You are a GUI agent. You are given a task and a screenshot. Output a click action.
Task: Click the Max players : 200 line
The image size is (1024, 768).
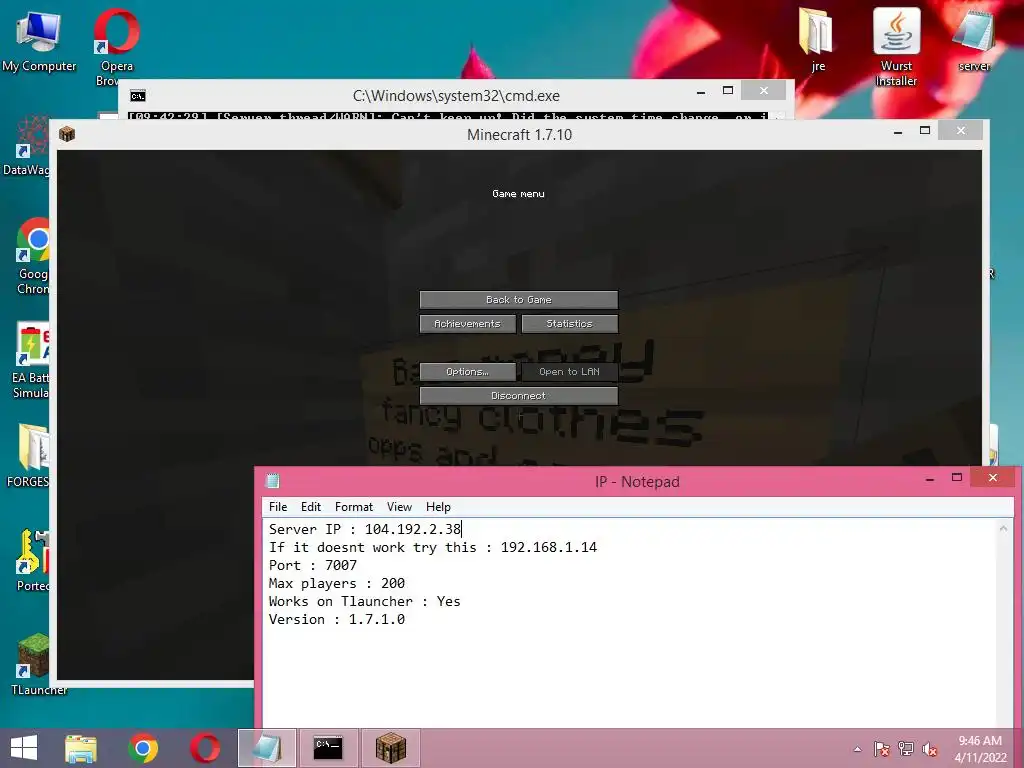coord(337,583)
